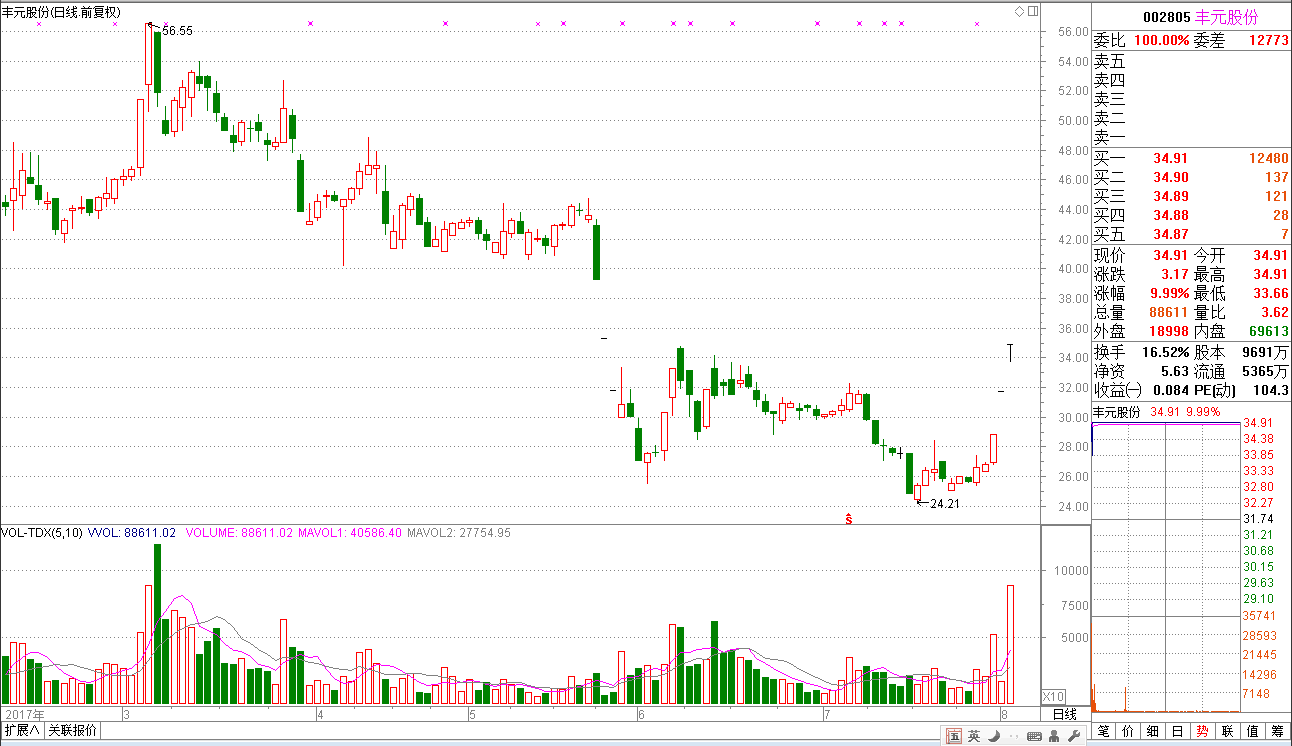The height and width of the screenshot is (746, 1292).
Task: Switch to the 筹 tab
Action: coord(1276,731)
